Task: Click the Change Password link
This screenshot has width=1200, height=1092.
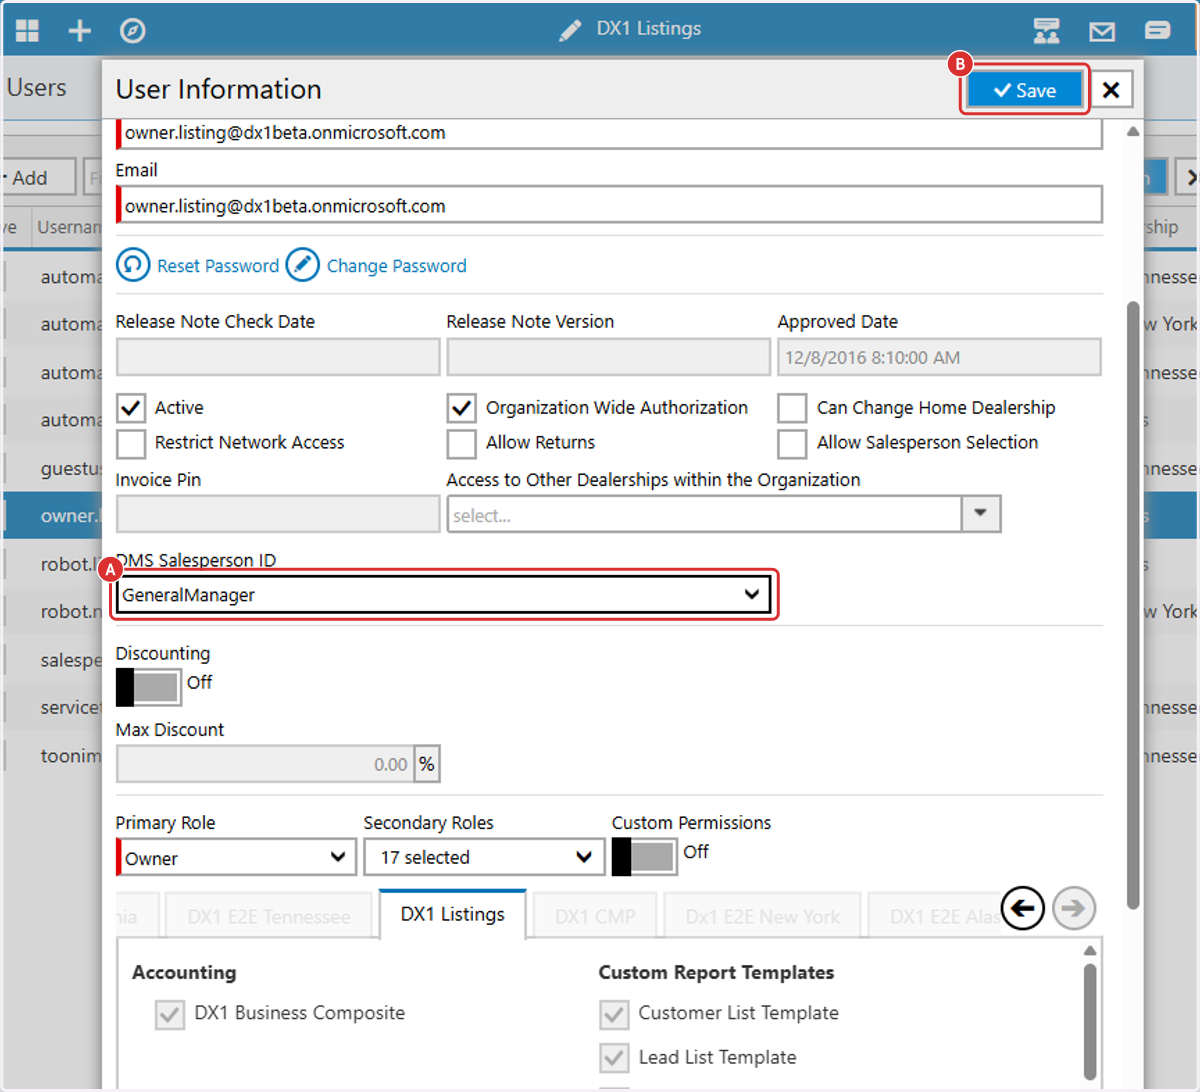Action: (396, 266)
